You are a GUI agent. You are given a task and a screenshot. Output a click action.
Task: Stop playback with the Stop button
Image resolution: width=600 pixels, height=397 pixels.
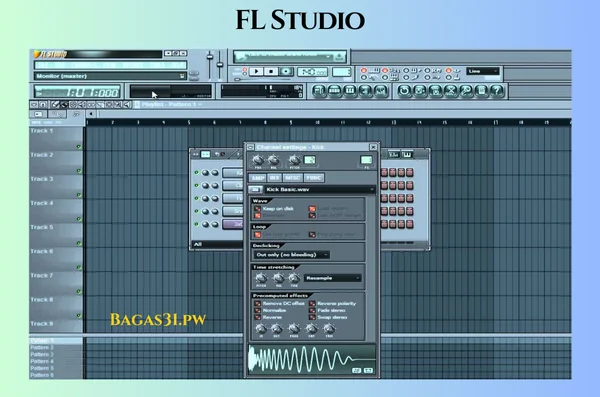[x=271, y=72]
